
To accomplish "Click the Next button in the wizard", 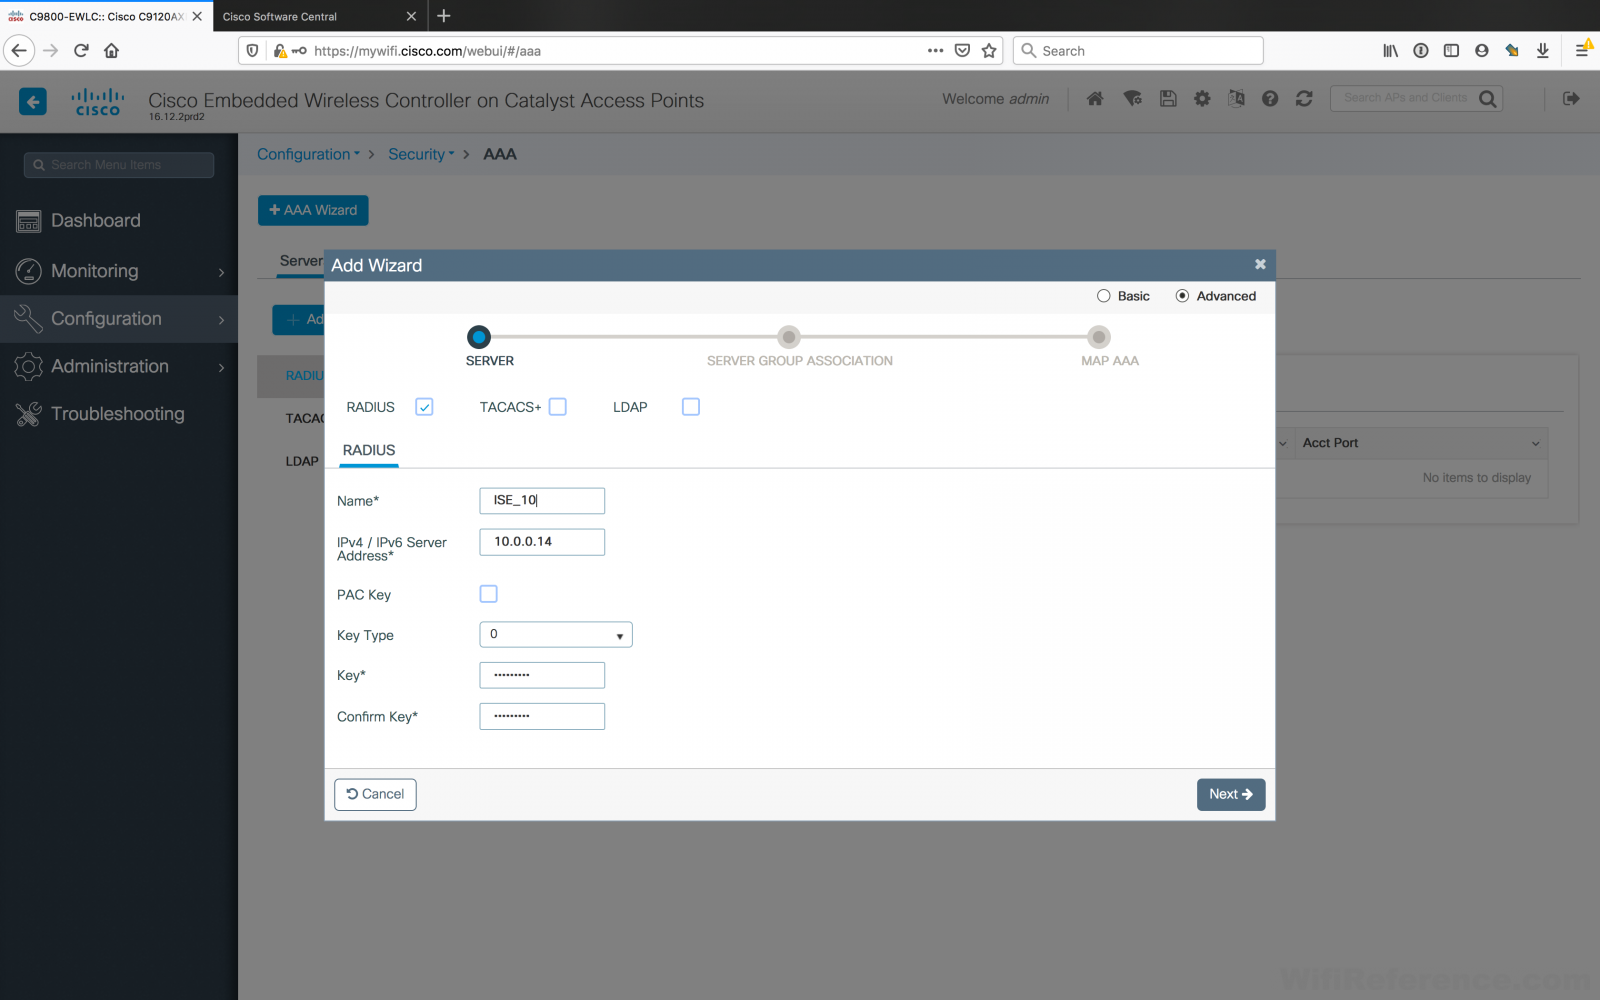I will [x=1230, y=794].
